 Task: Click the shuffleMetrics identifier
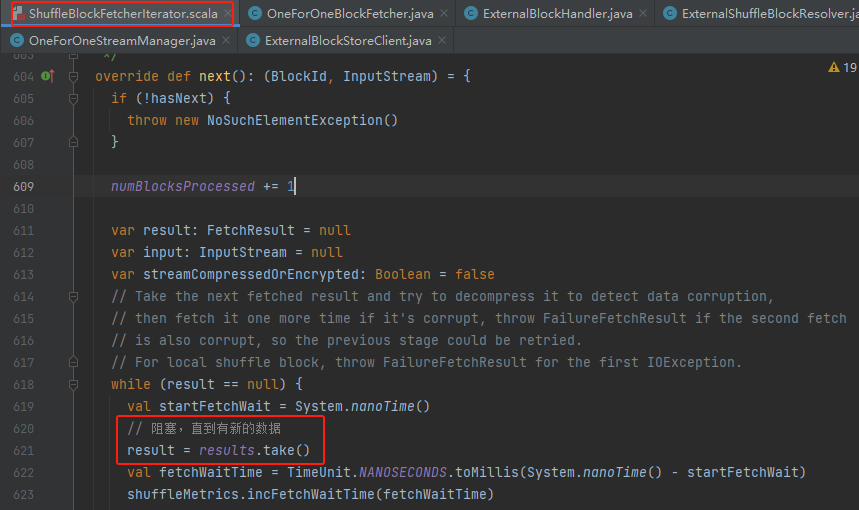(x=183, y=494)
